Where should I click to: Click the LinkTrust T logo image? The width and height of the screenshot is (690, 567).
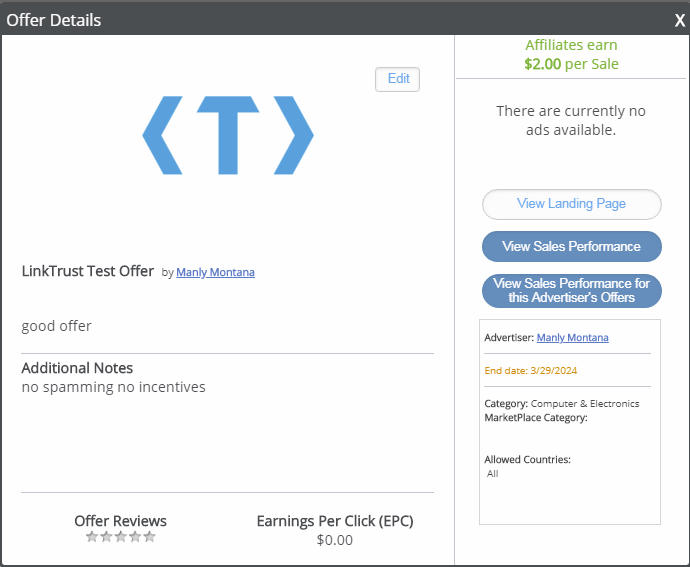pyautogui.click(x=228, y=135)
